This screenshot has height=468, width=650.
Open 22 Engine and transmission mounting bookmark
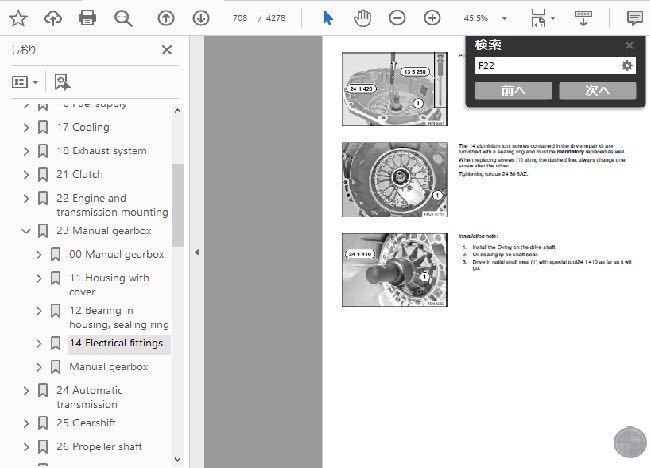point(112,205)
